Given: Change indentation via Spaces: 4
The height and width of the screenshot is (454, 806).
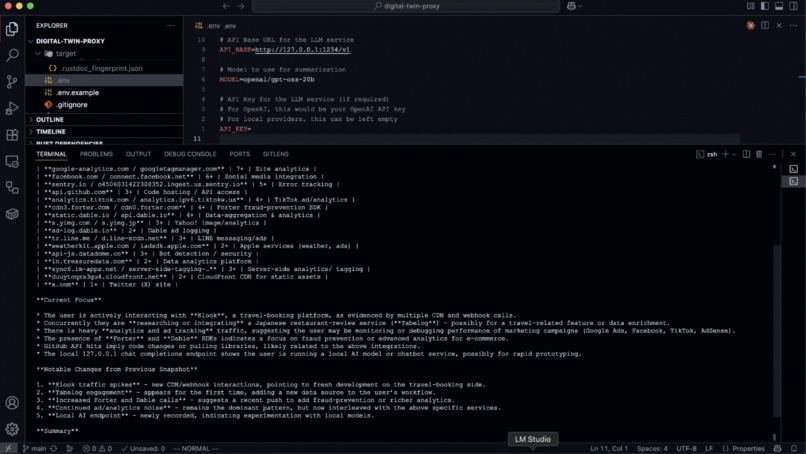Looking at the screenshot, I should coord(652,448).
